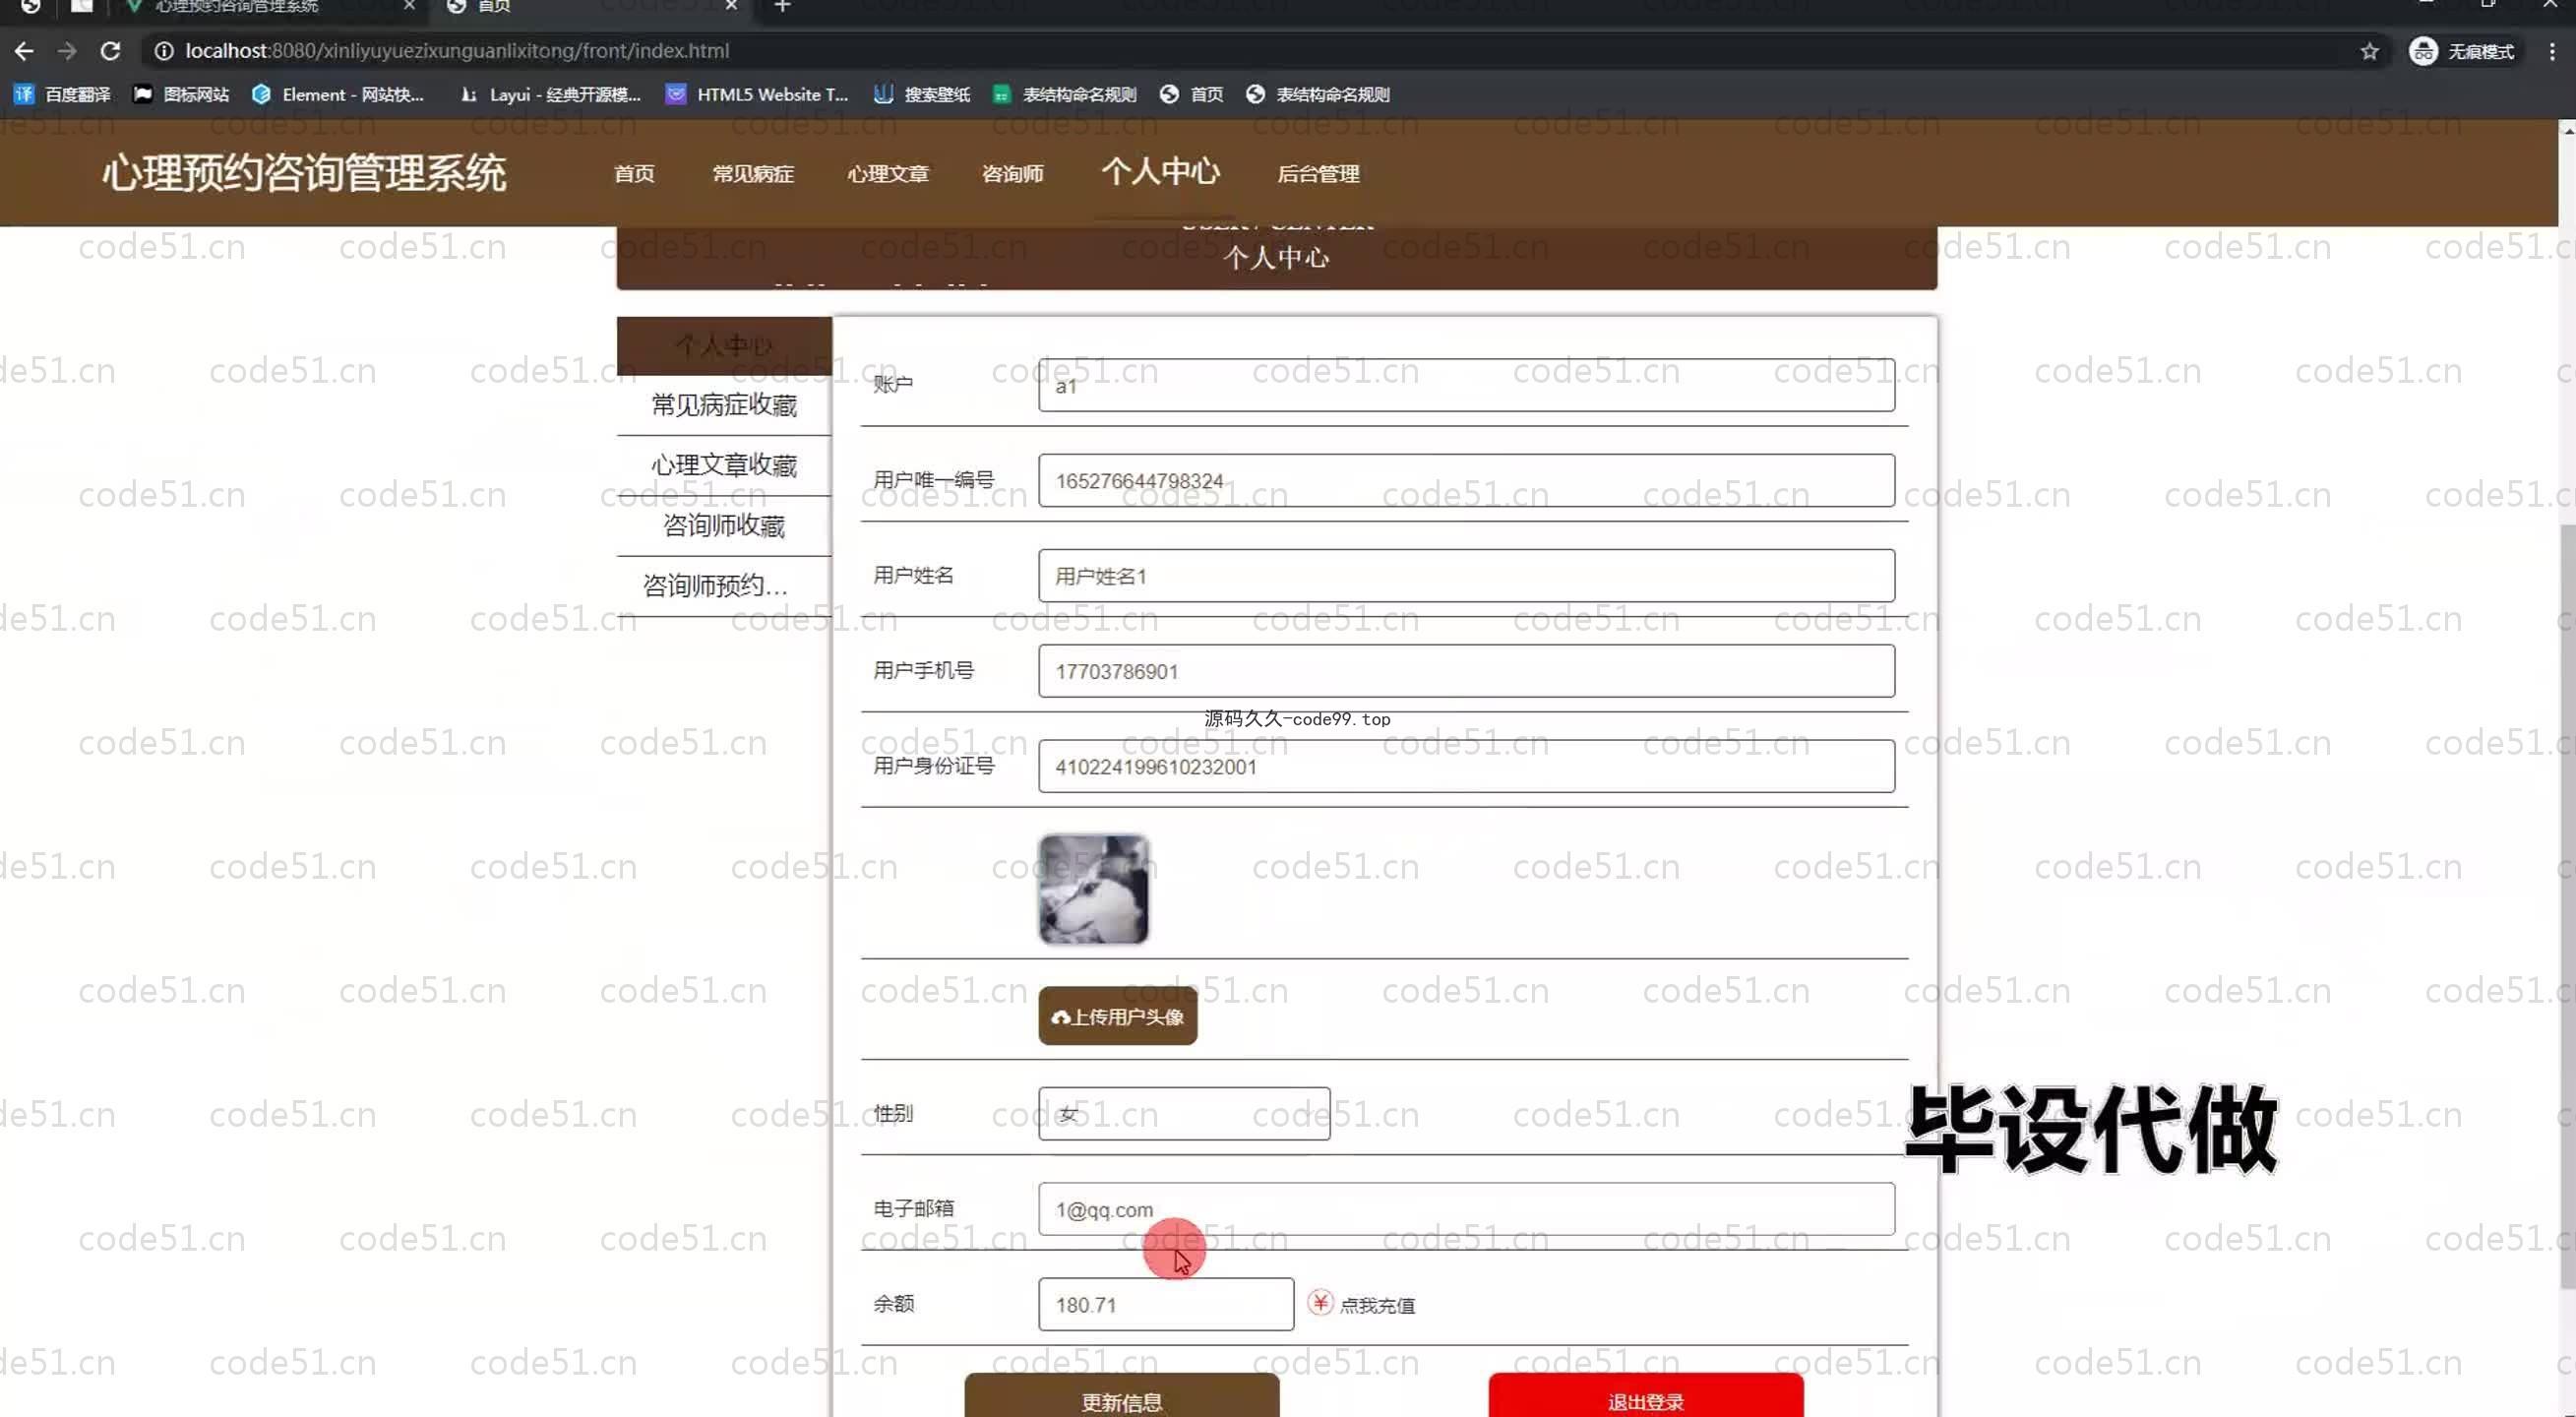
Task: Click the user avatar thumbnail
Action: tap(1093, 889)
